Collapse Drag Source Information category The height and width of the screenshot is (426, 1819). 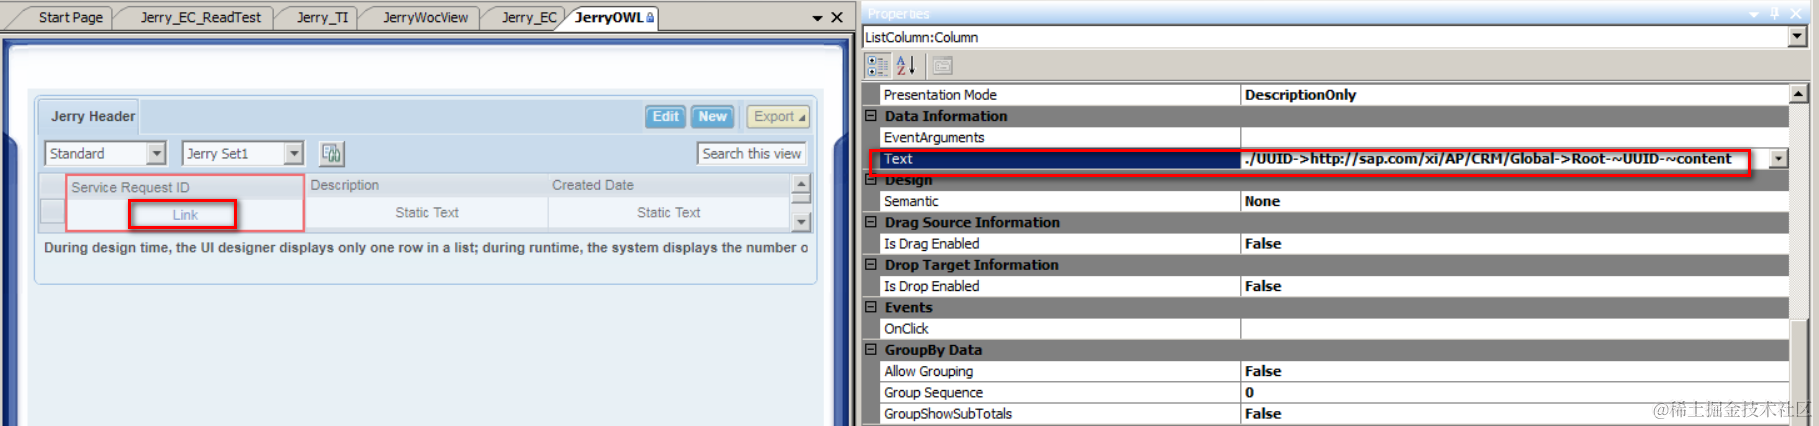(x=871, y=222)
